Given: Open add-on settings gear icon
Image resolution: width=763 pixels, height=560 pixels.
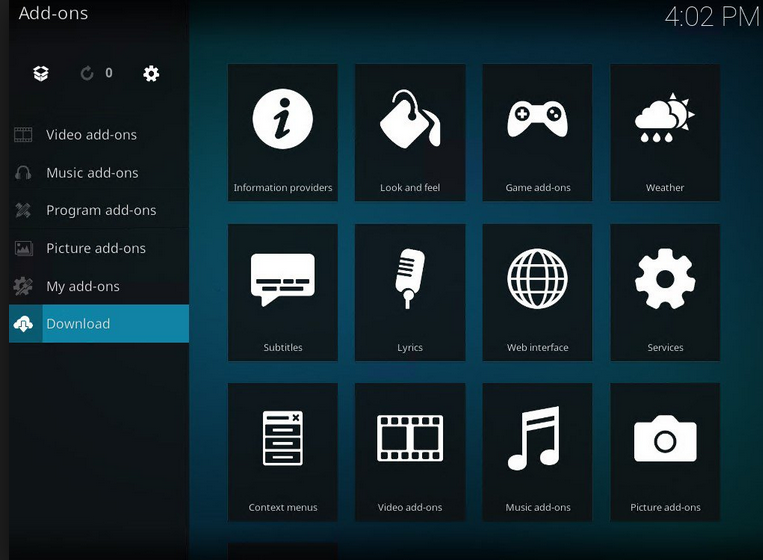Looking at the screenshot, I should (151, 73).
